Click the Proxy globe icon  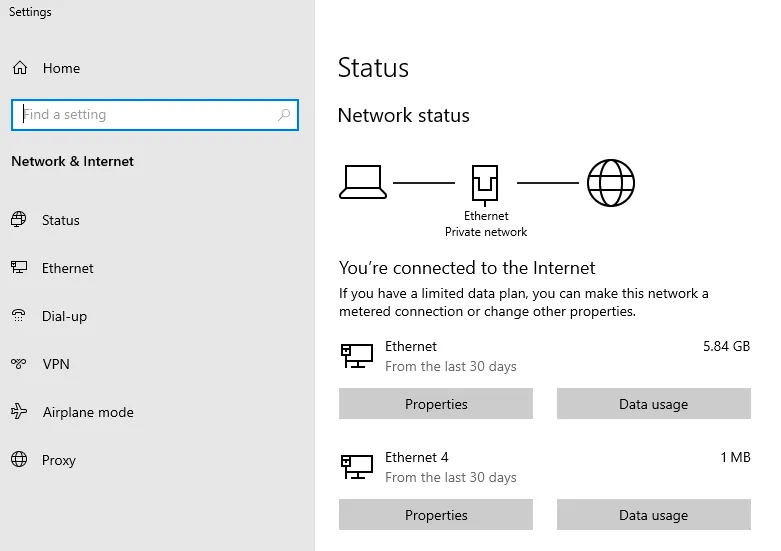19,460
